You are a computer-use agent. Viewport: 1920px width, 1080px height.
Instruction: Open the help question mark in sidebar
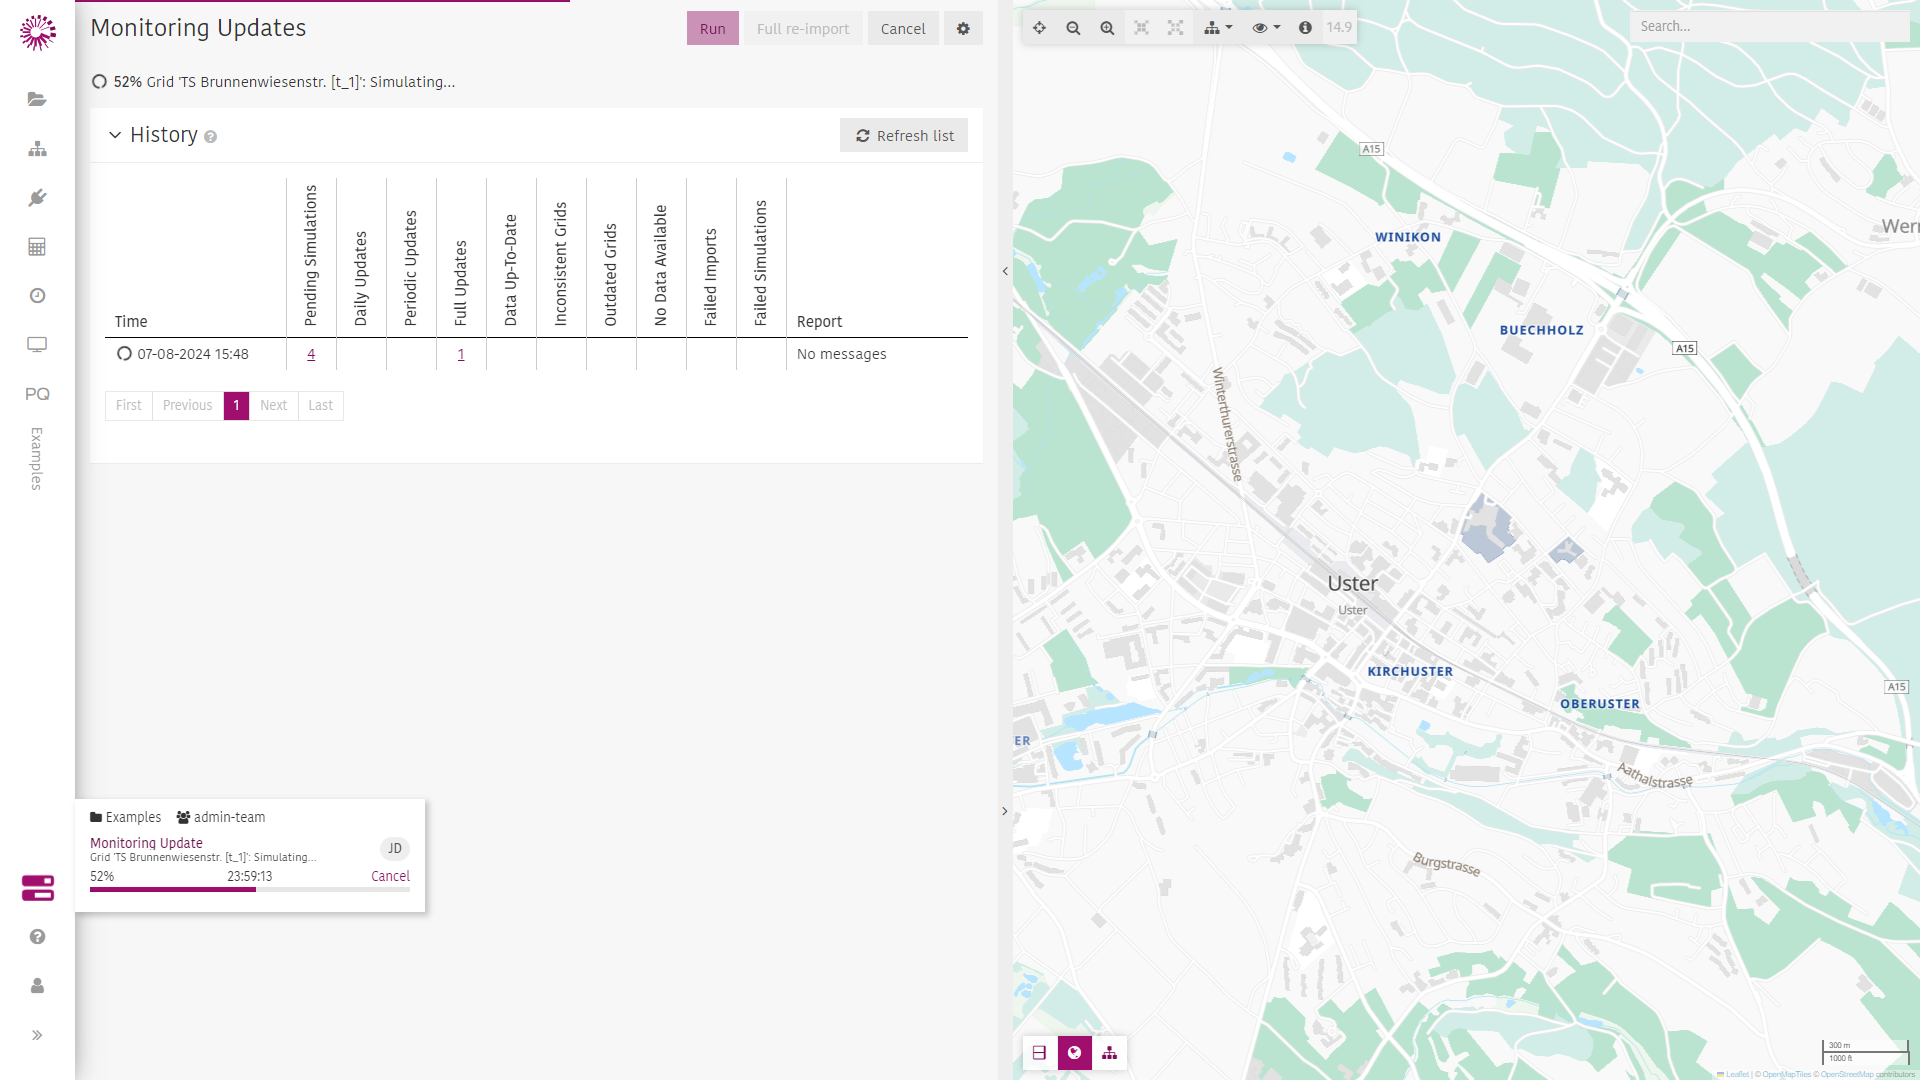[x=37, y=937]
